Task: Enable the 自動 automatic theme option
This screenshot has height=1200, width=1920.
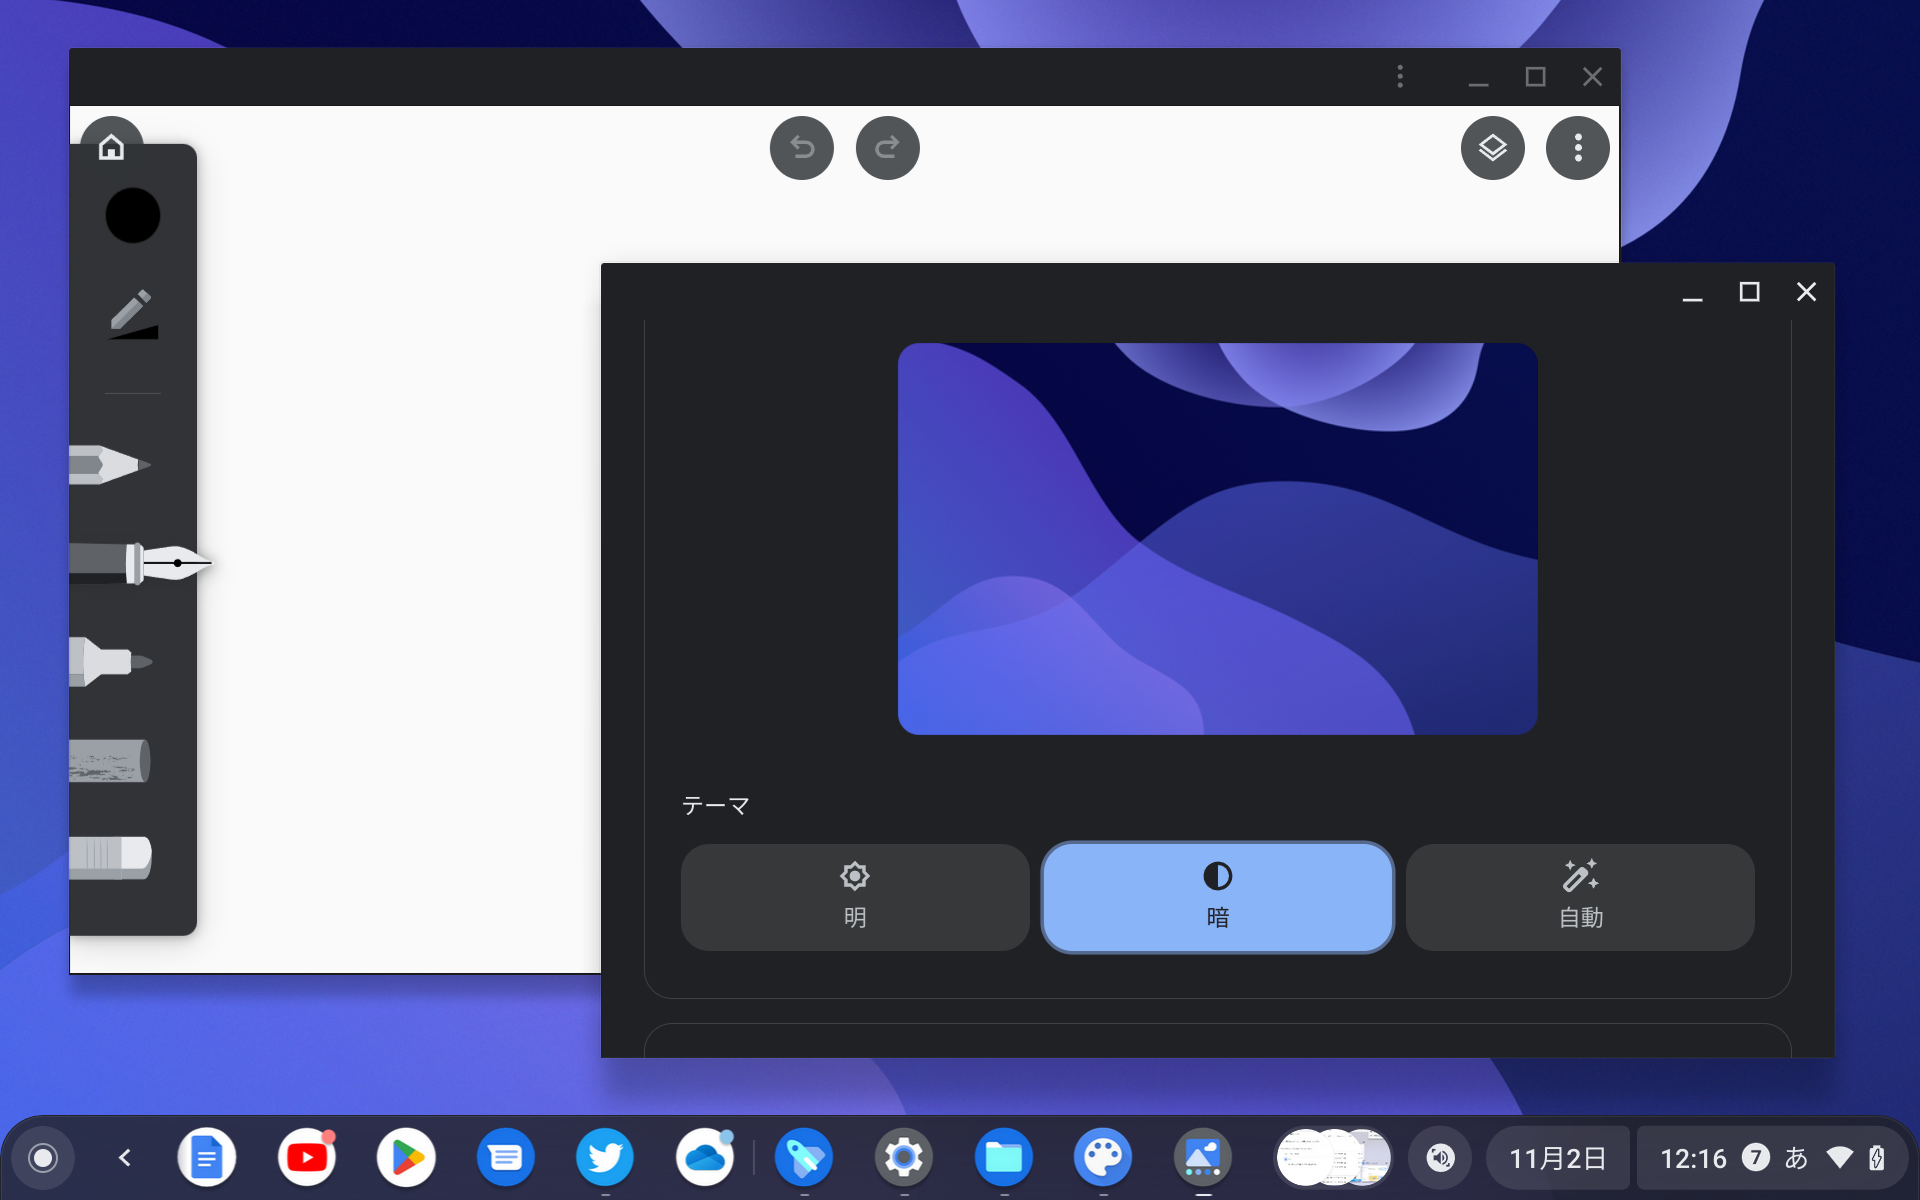Action: (1580, 897)
